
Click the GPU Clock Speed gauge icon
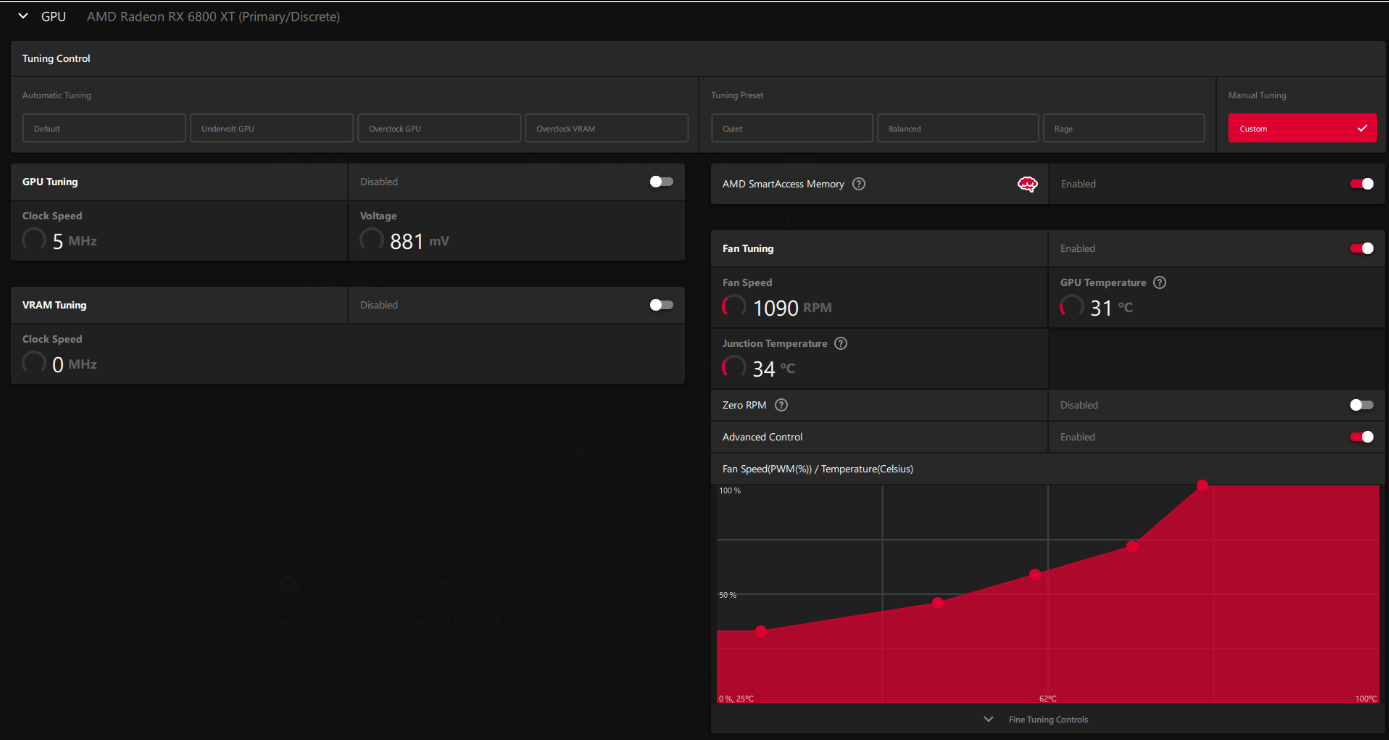pyautogui.click(x=34, y=240)
